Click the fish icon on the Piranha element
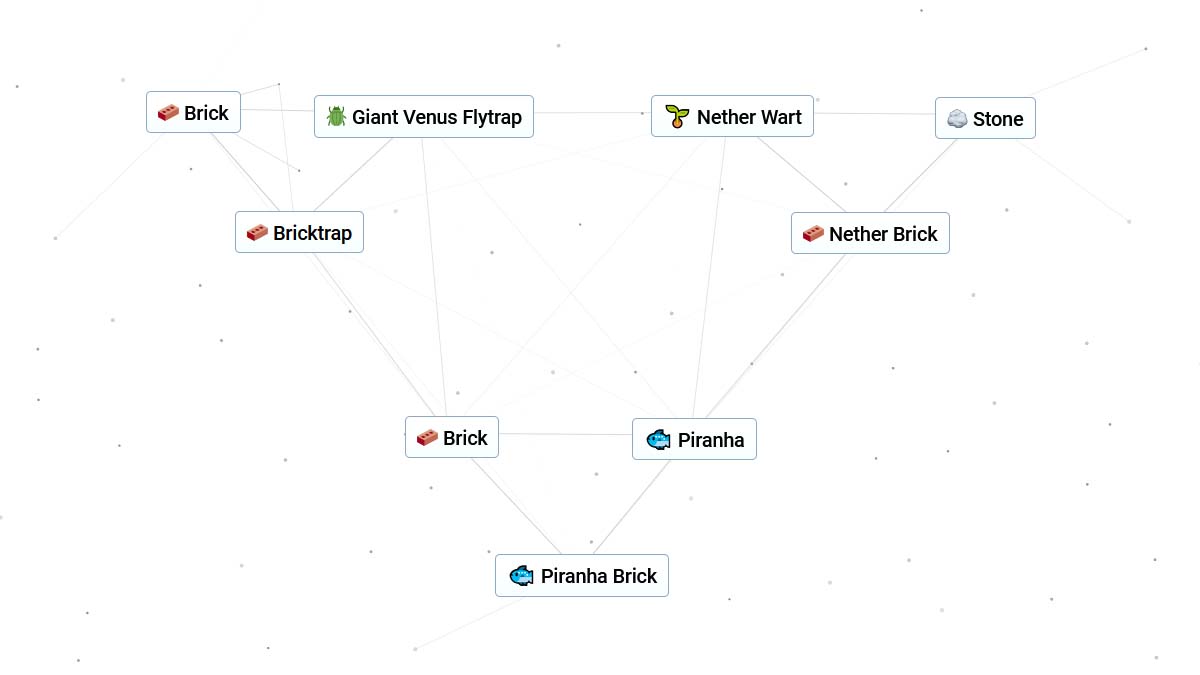This screenshot has width=1200, height=675. click(x=657, y=439)
